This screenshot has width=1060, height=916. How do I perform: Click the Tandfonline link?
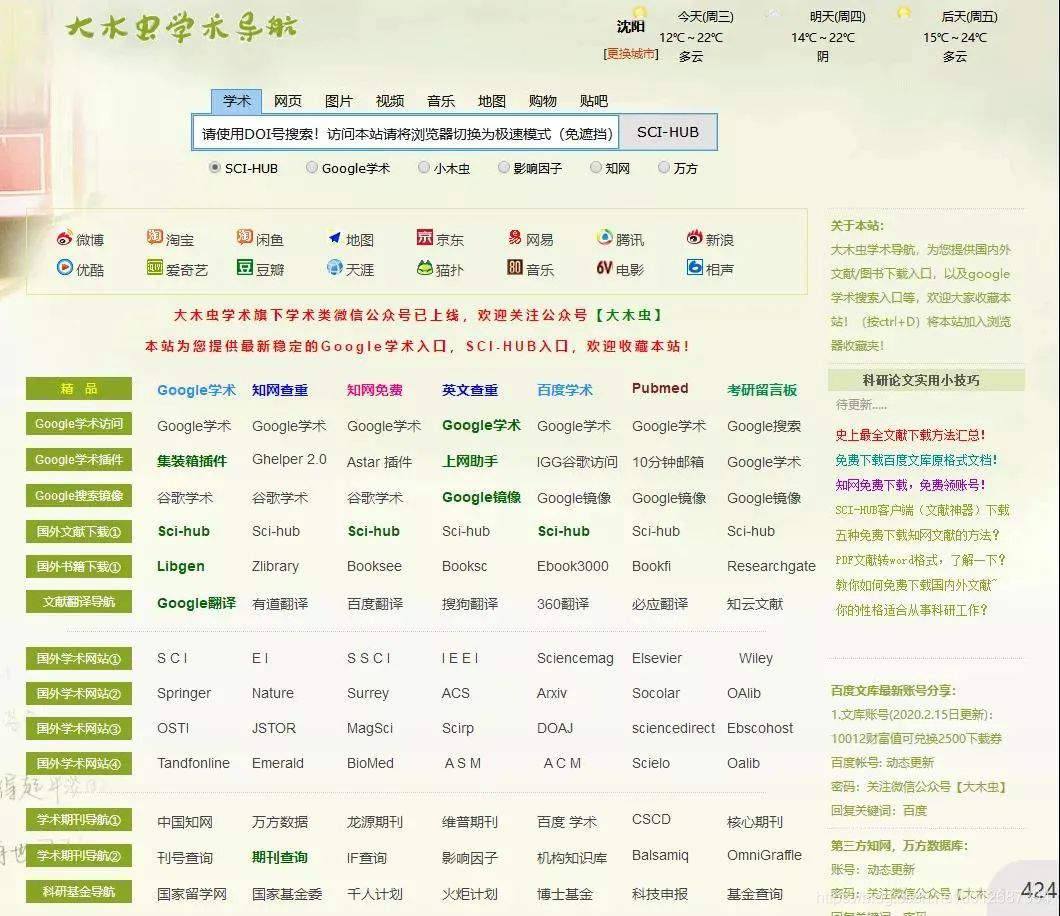193,763
